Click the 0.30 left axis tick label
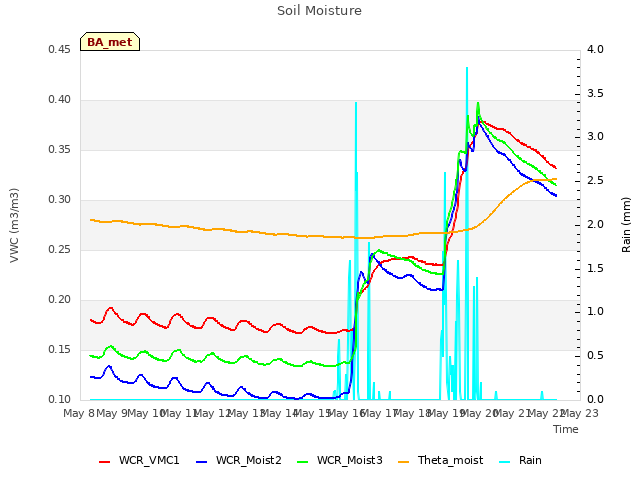The height and width of the screenshot is (480, 640). pyautogui.click(x=59, y=200)
